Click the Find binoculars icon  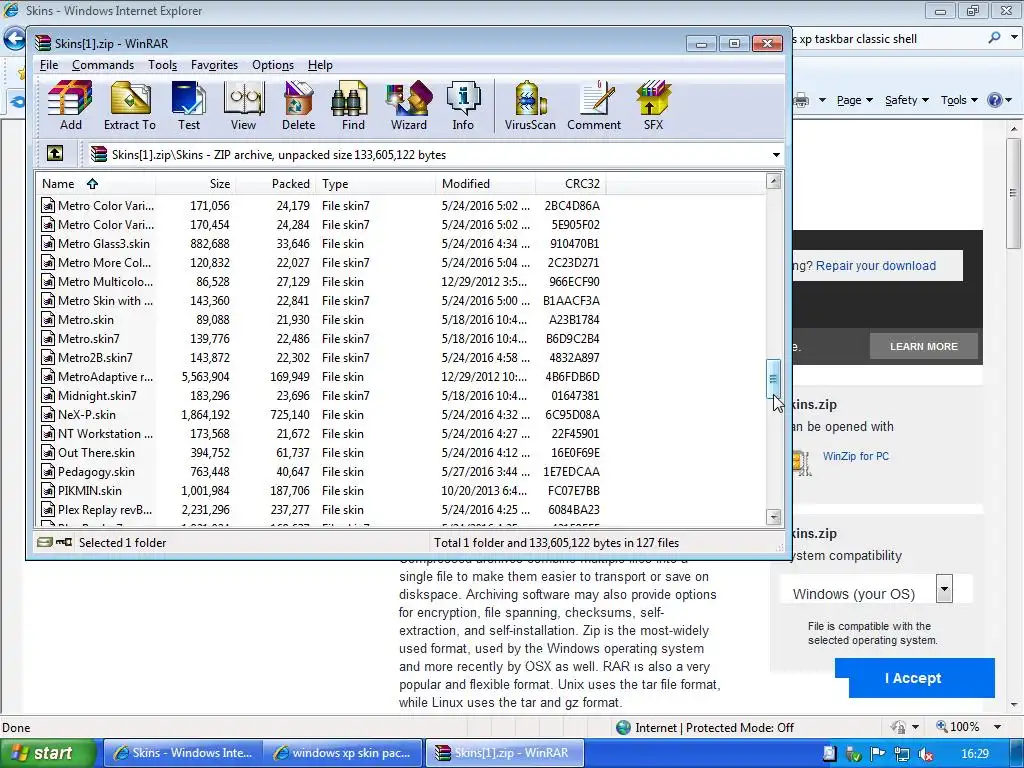coord(353,105)
